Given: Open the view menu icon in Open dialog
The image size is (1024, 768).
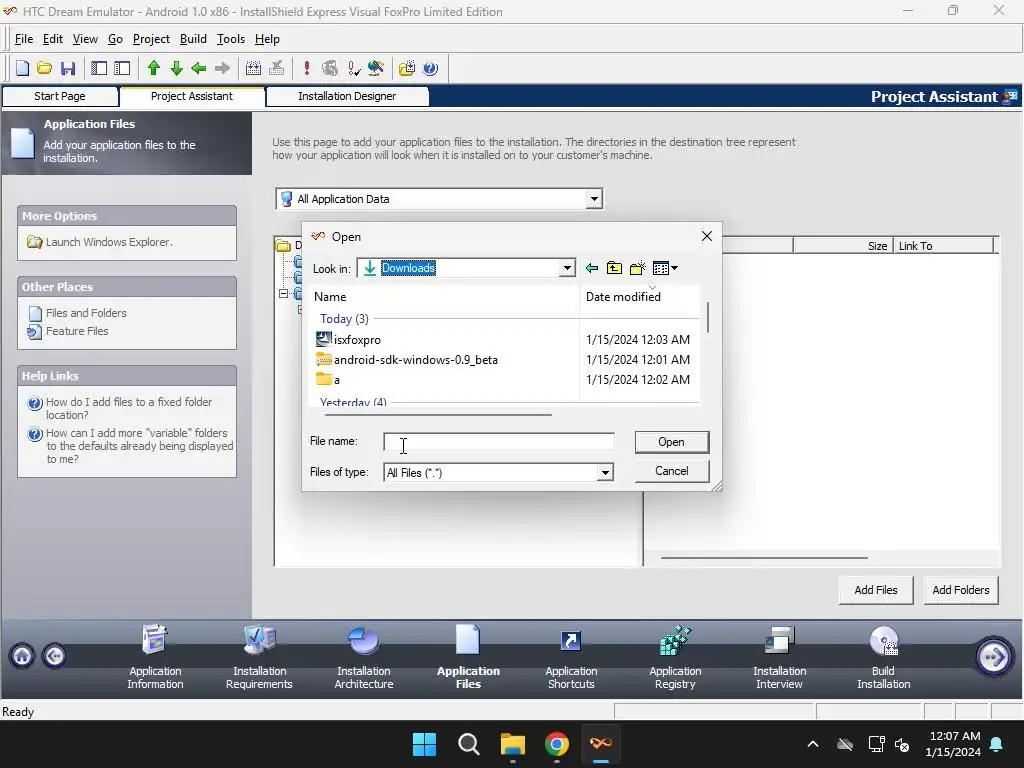Looking at the screenshot, I should pyautogui.click(x=665, y=268).
